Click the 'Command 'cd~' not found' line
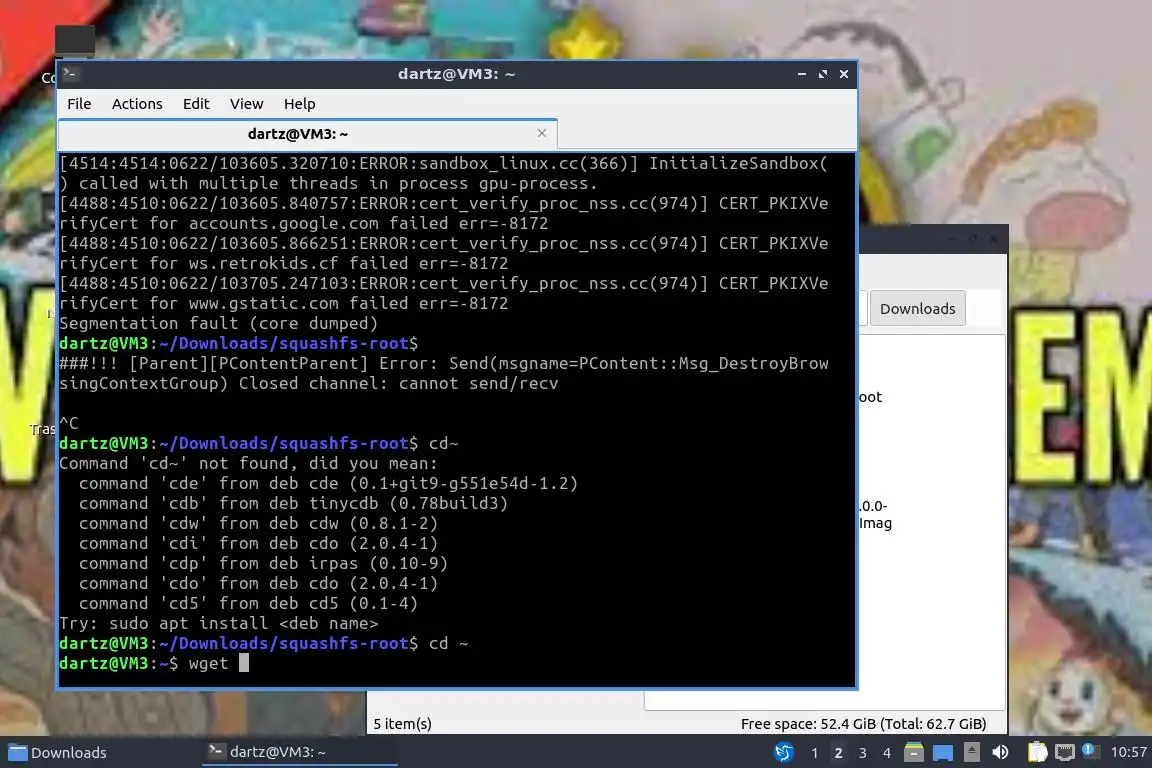The width and height of the screenshot is (1152, 768). coord(248,464)
